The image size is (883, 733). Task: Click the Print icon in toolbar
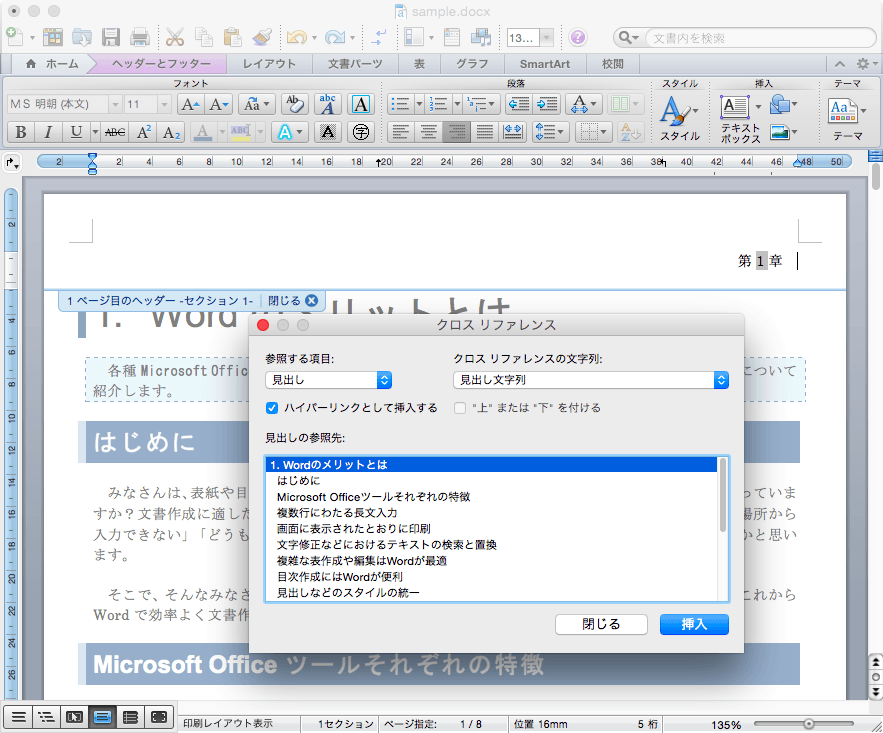[x=140, y=38]
